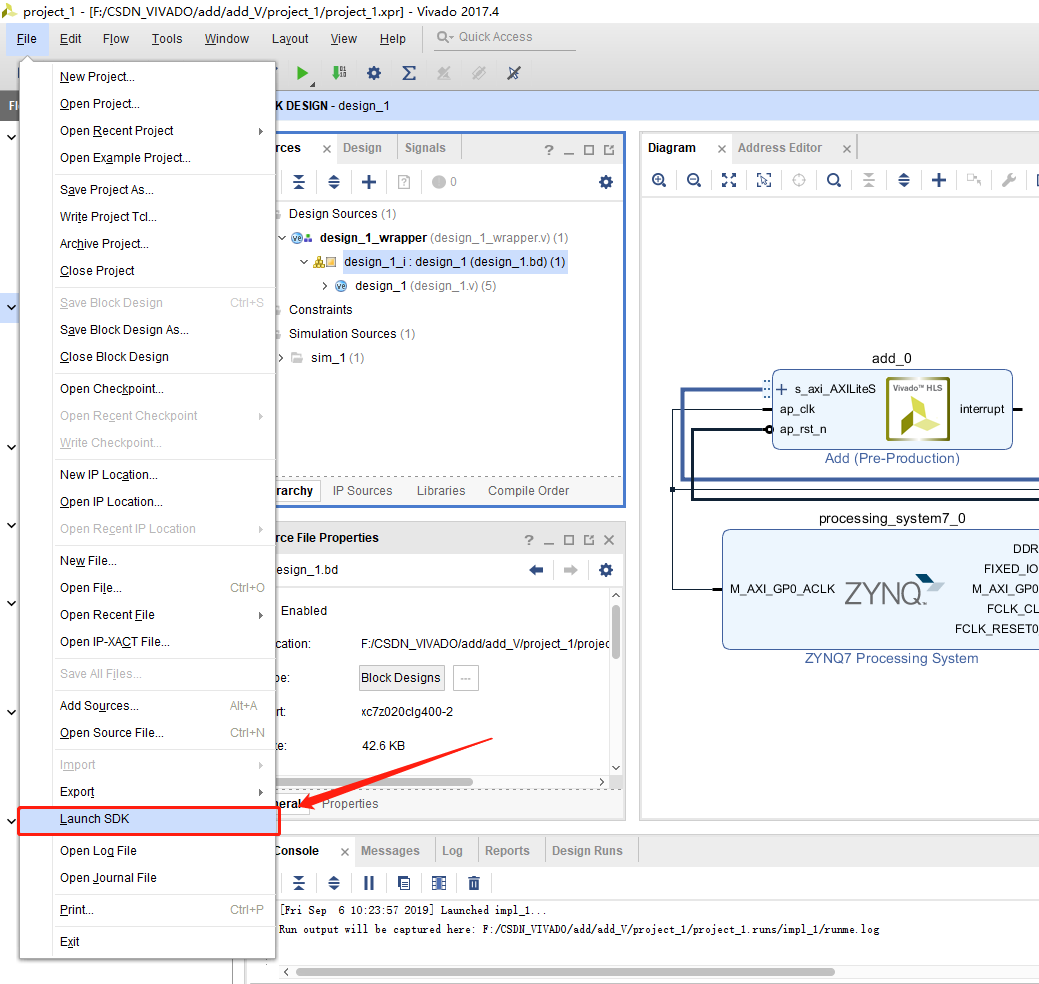Viewport: 1039px width, 984px height.
Task: Switch to Address Editor tab
Action: pos(779,148)
